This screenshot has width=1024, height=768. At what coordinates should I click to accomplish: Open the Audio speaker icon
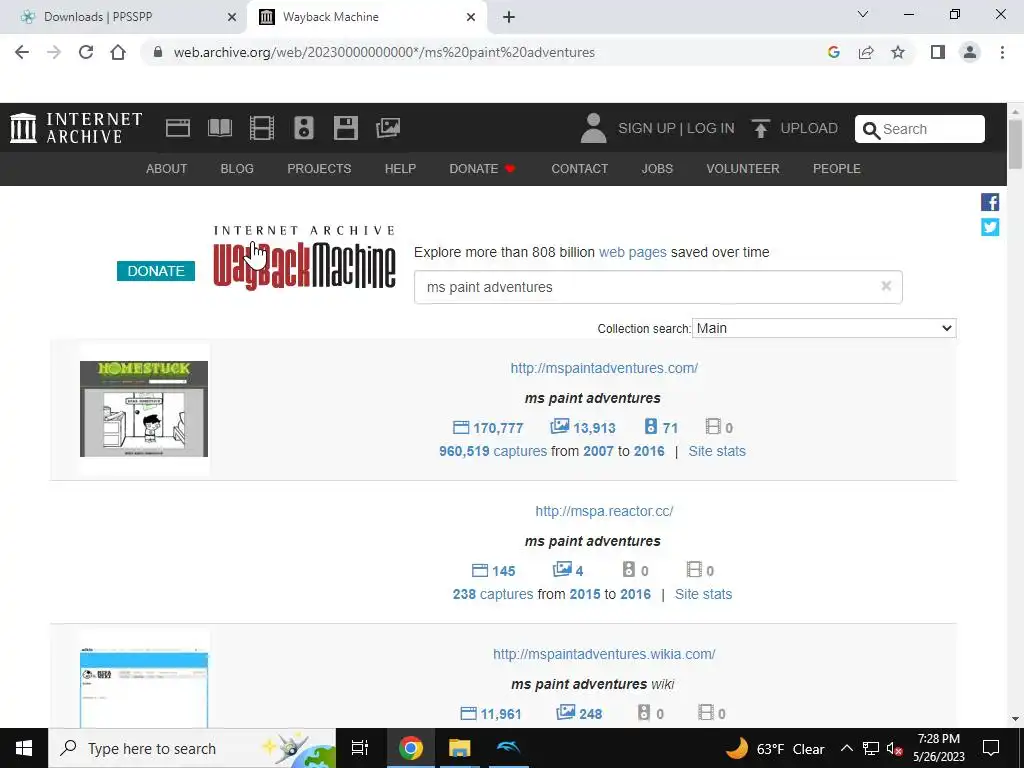pyautogui.click(x=304, y=128)
